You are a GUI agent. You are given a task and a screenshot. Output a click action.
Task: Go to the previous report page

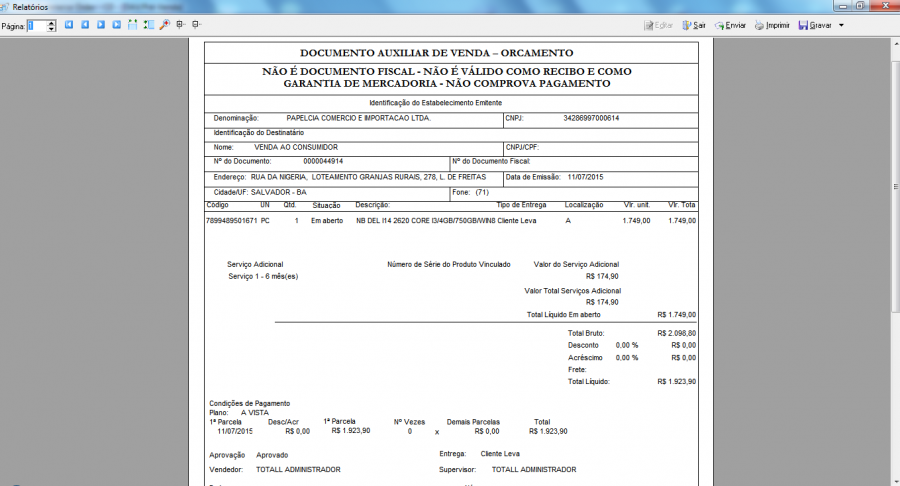pos(85,25)
